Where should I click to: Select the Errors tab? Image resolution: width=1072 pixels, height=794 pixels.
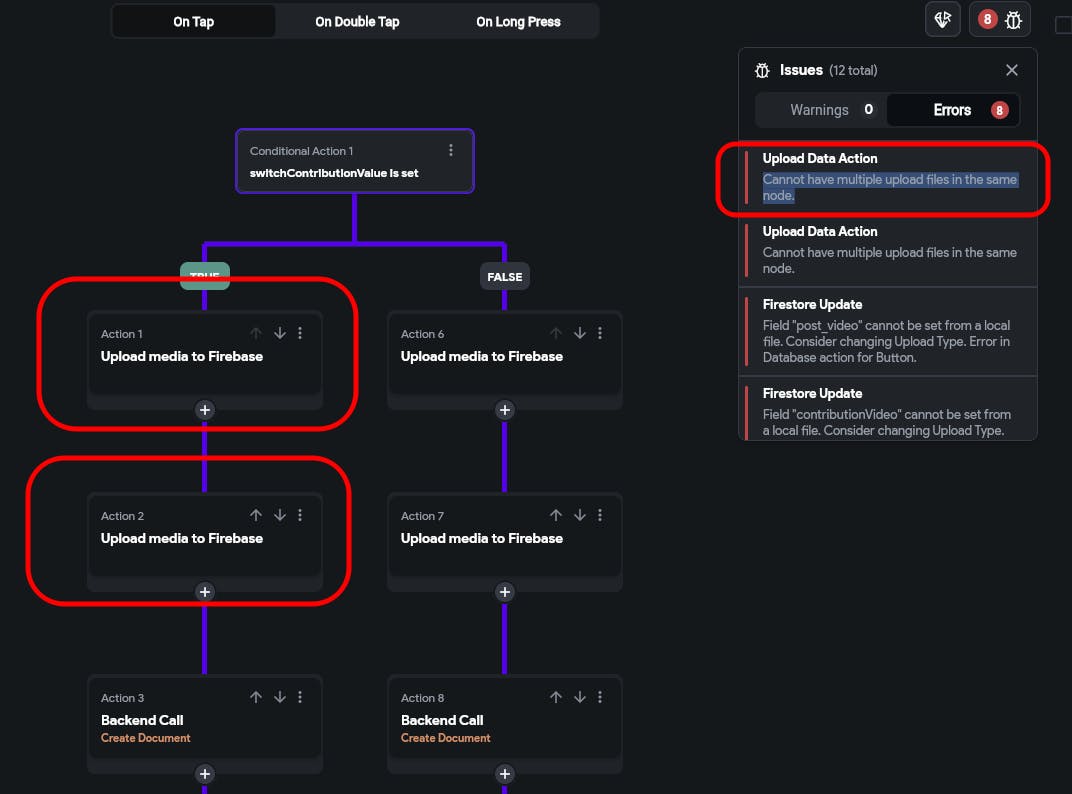click(x=953, y=110)
